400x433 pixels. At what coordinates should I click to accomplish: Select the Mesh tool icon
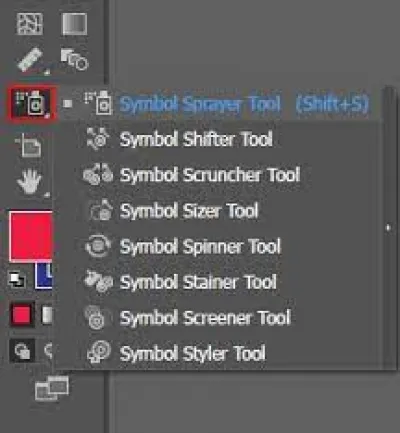click(x=30, y=24)
